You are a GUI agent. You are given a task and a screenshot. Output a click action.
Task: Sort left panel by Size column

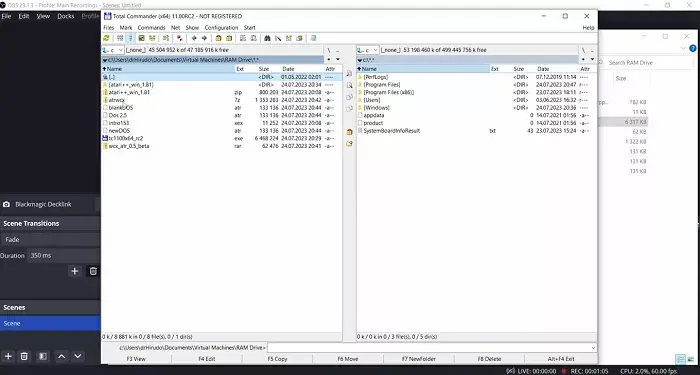[x=264, y=69]
